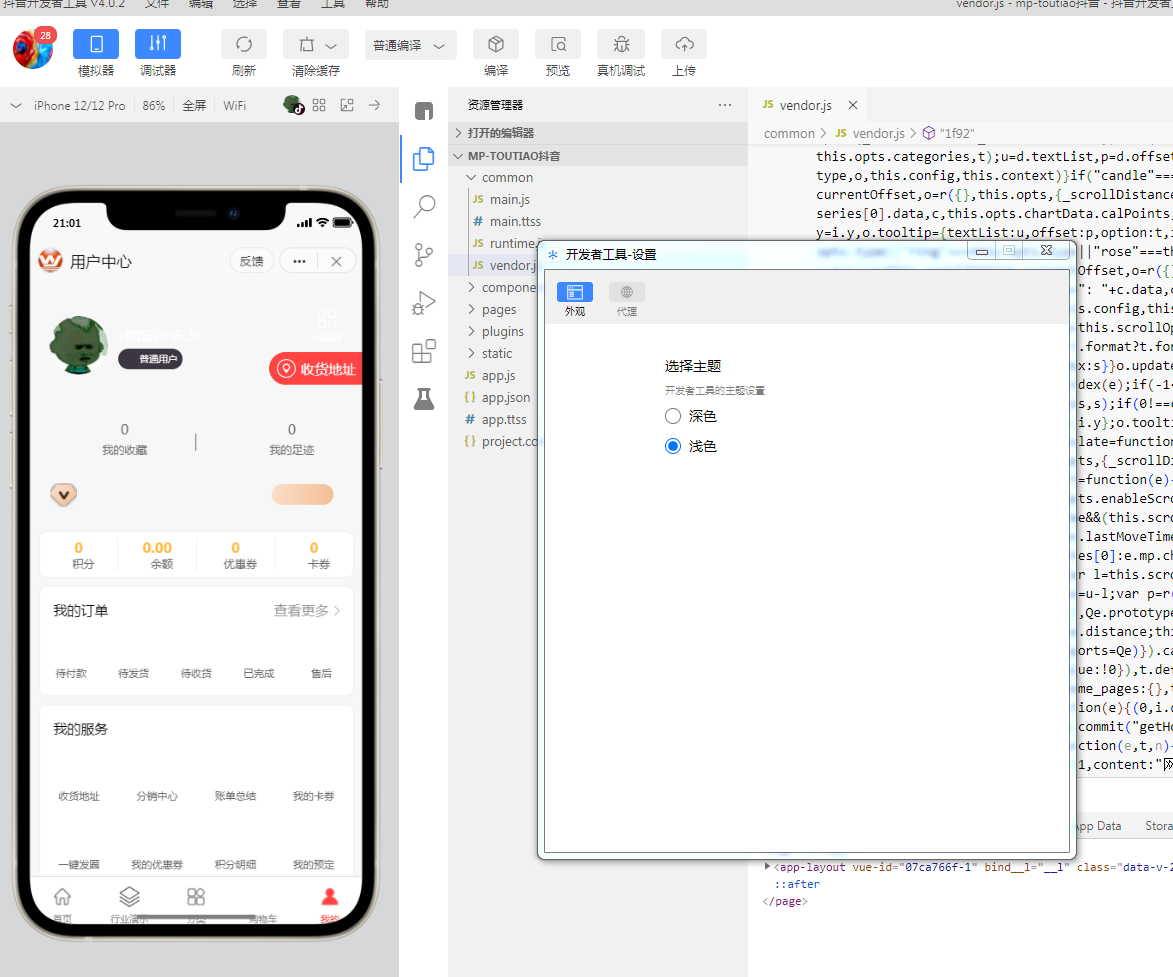Click the user avatar in the top toolbar

(x=34, y=48)
